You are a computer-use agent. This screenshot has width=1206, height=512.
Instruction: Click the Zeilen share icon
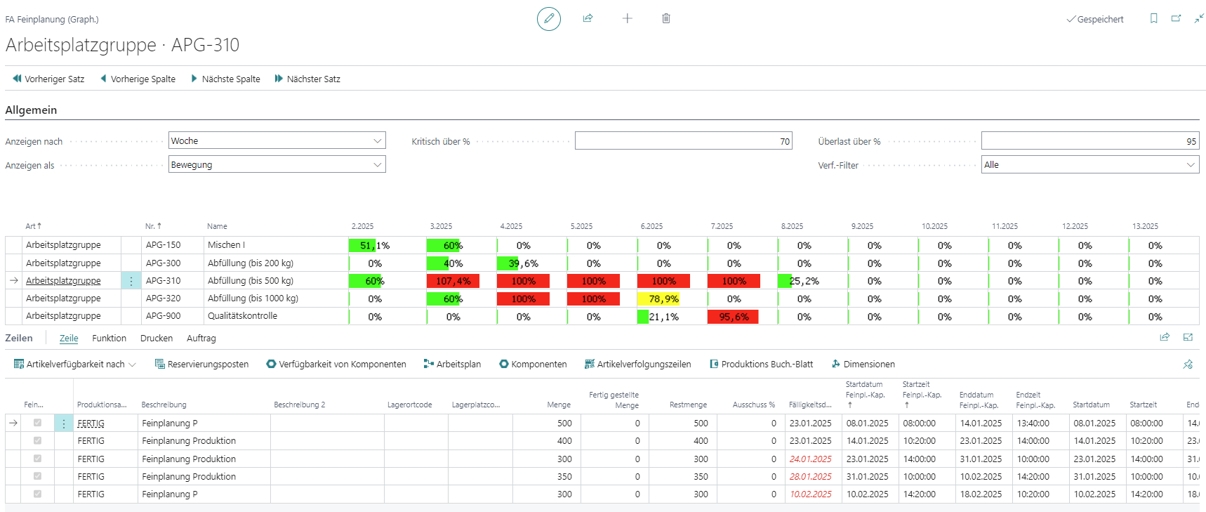(1165, 338)
